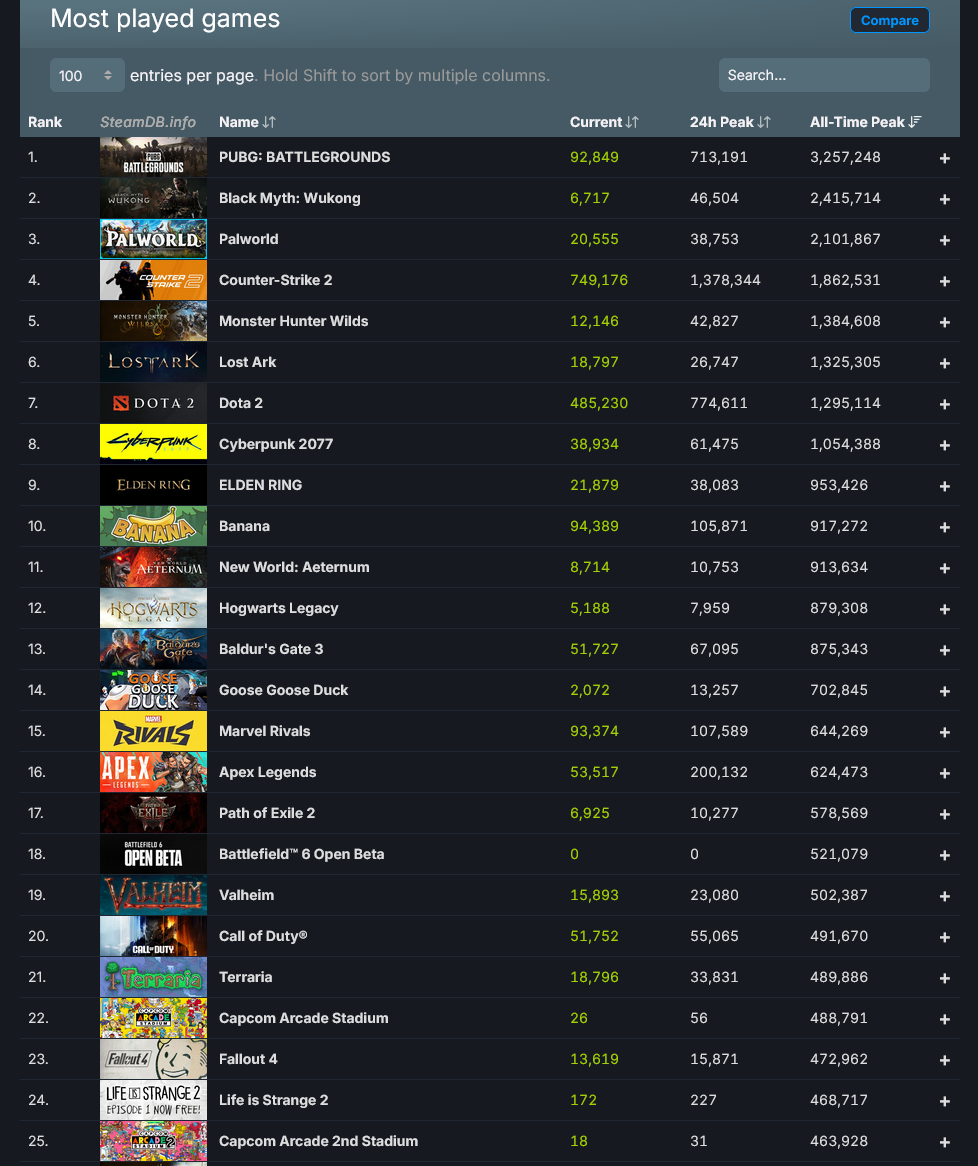
Task: Sort table by Current players column
Action: coord(604,122)
